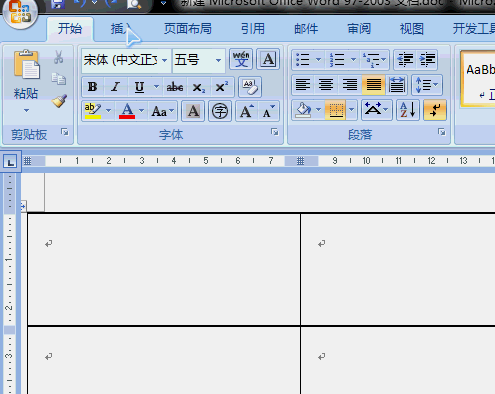Toggle show paragraph marks
495x394 pixels.
click(435, 110)
